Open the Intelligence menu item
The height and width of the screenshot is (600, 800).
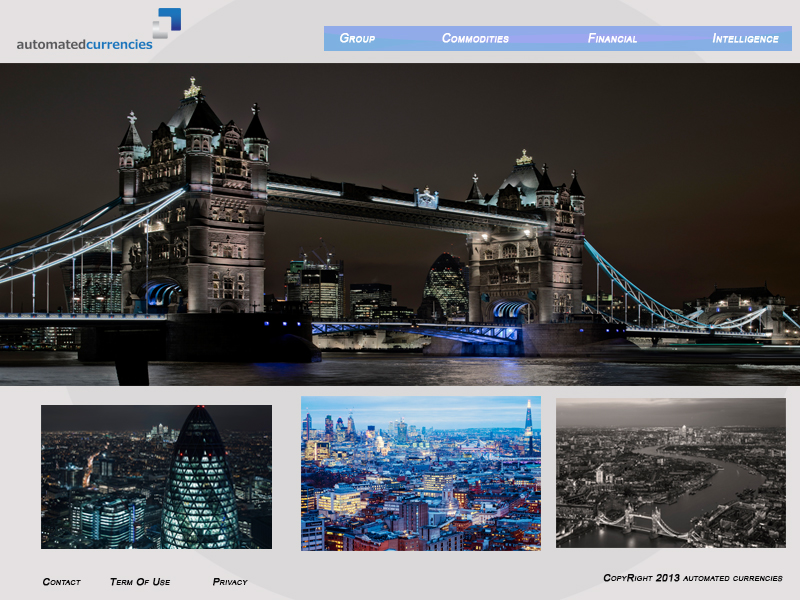745,39
